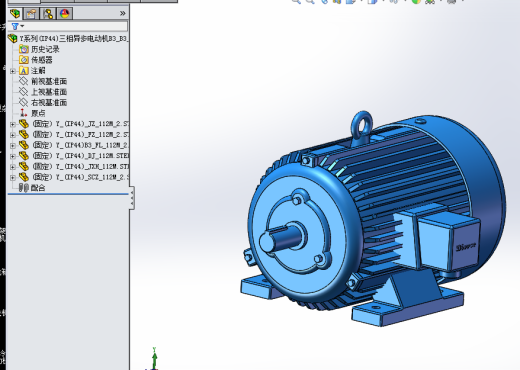
Task: Select part (固定) Y_(IP44)_FZ_112M_2
Action: point(74,135)
